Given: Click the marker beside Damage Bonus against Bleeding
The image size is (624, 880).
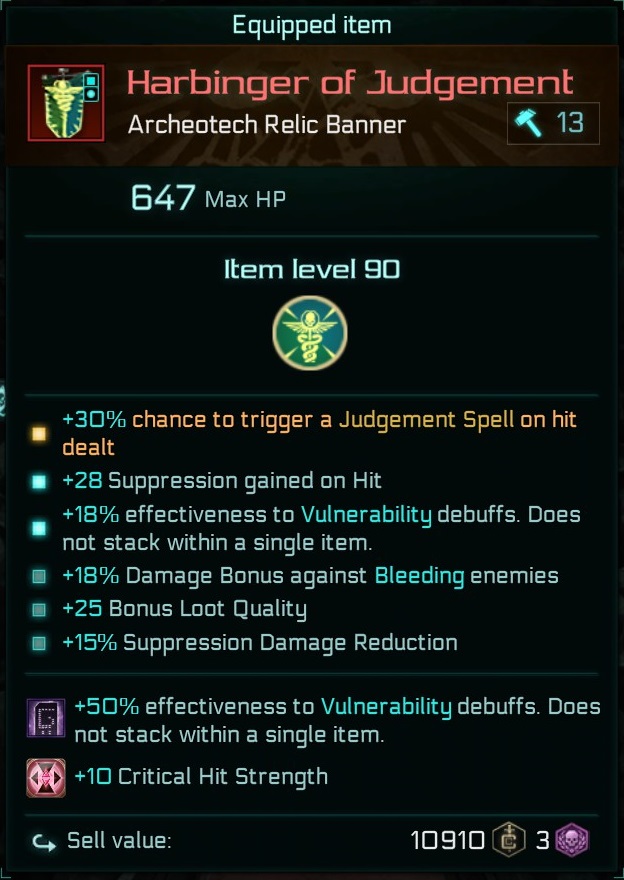Looking at the screenshot, I should coord(39,576).
